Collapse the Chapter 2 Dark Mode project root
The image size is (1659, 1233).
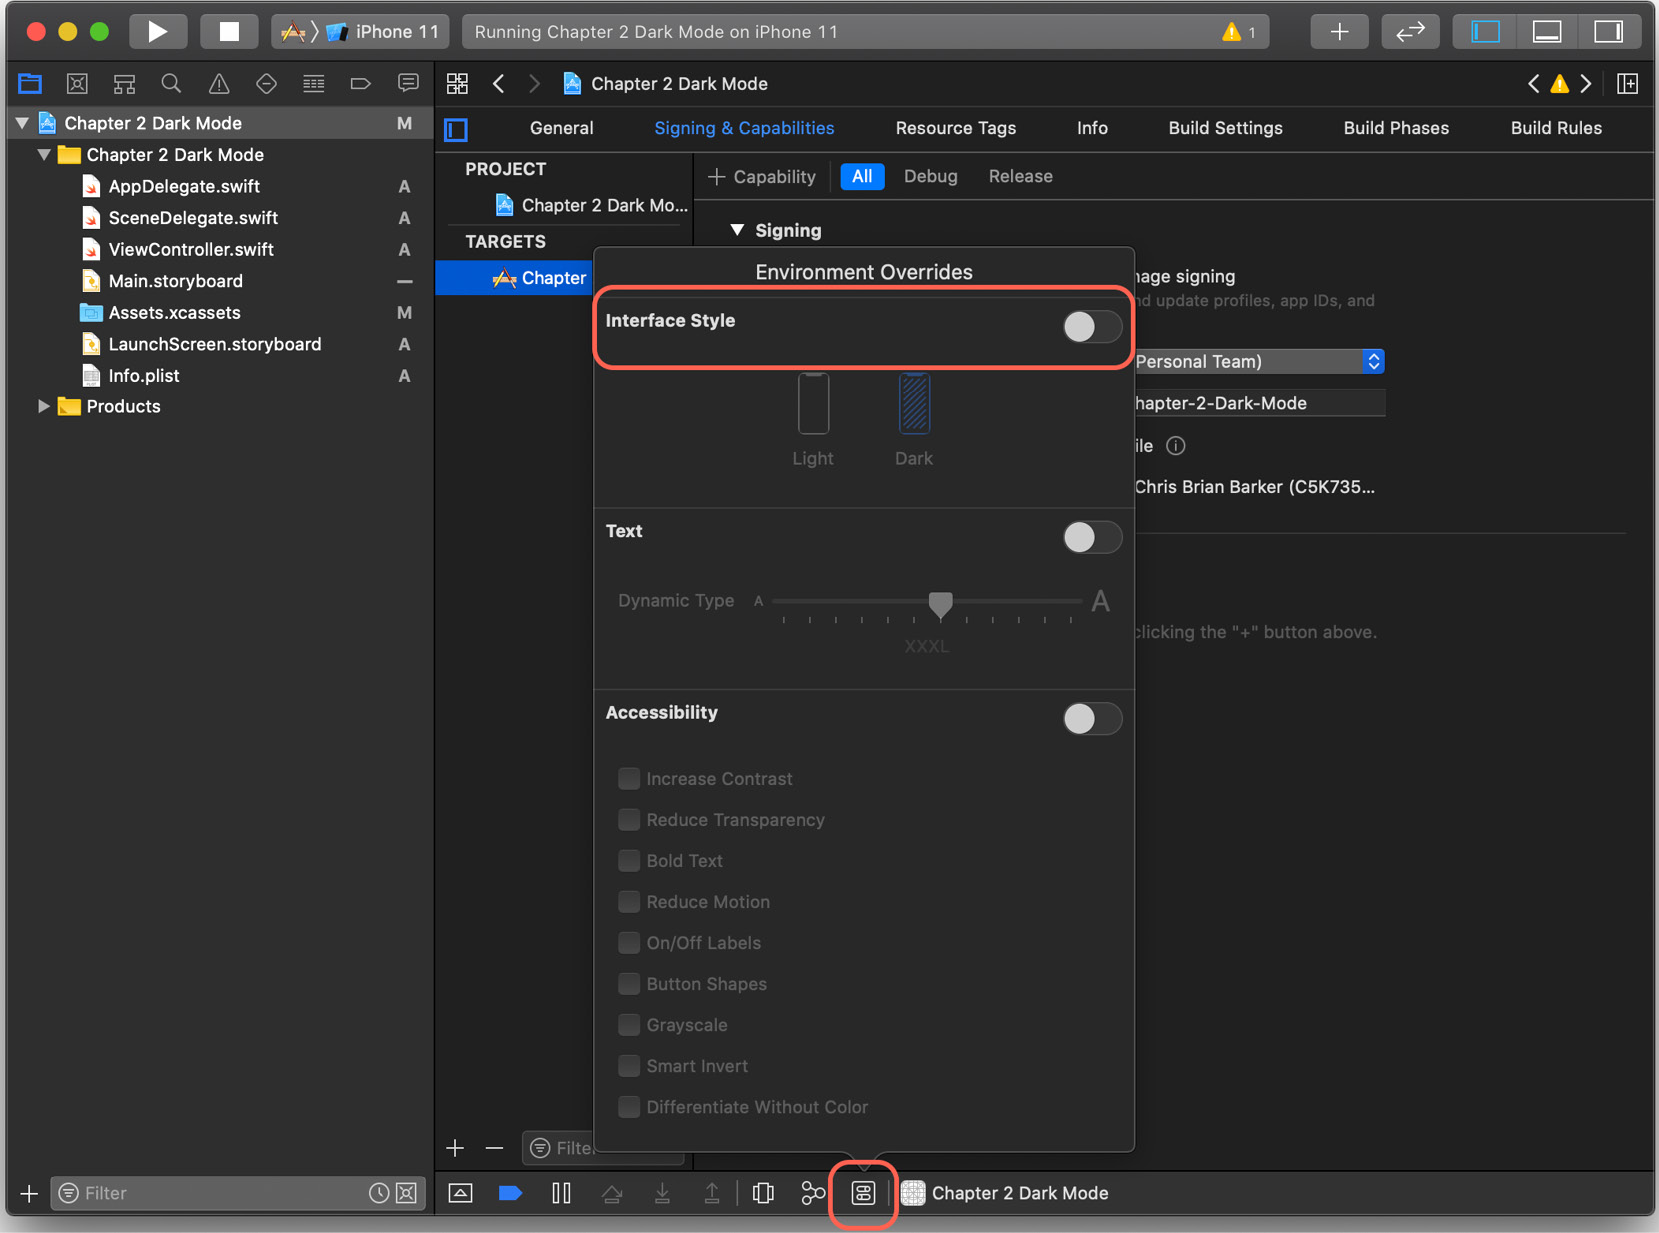22,123
